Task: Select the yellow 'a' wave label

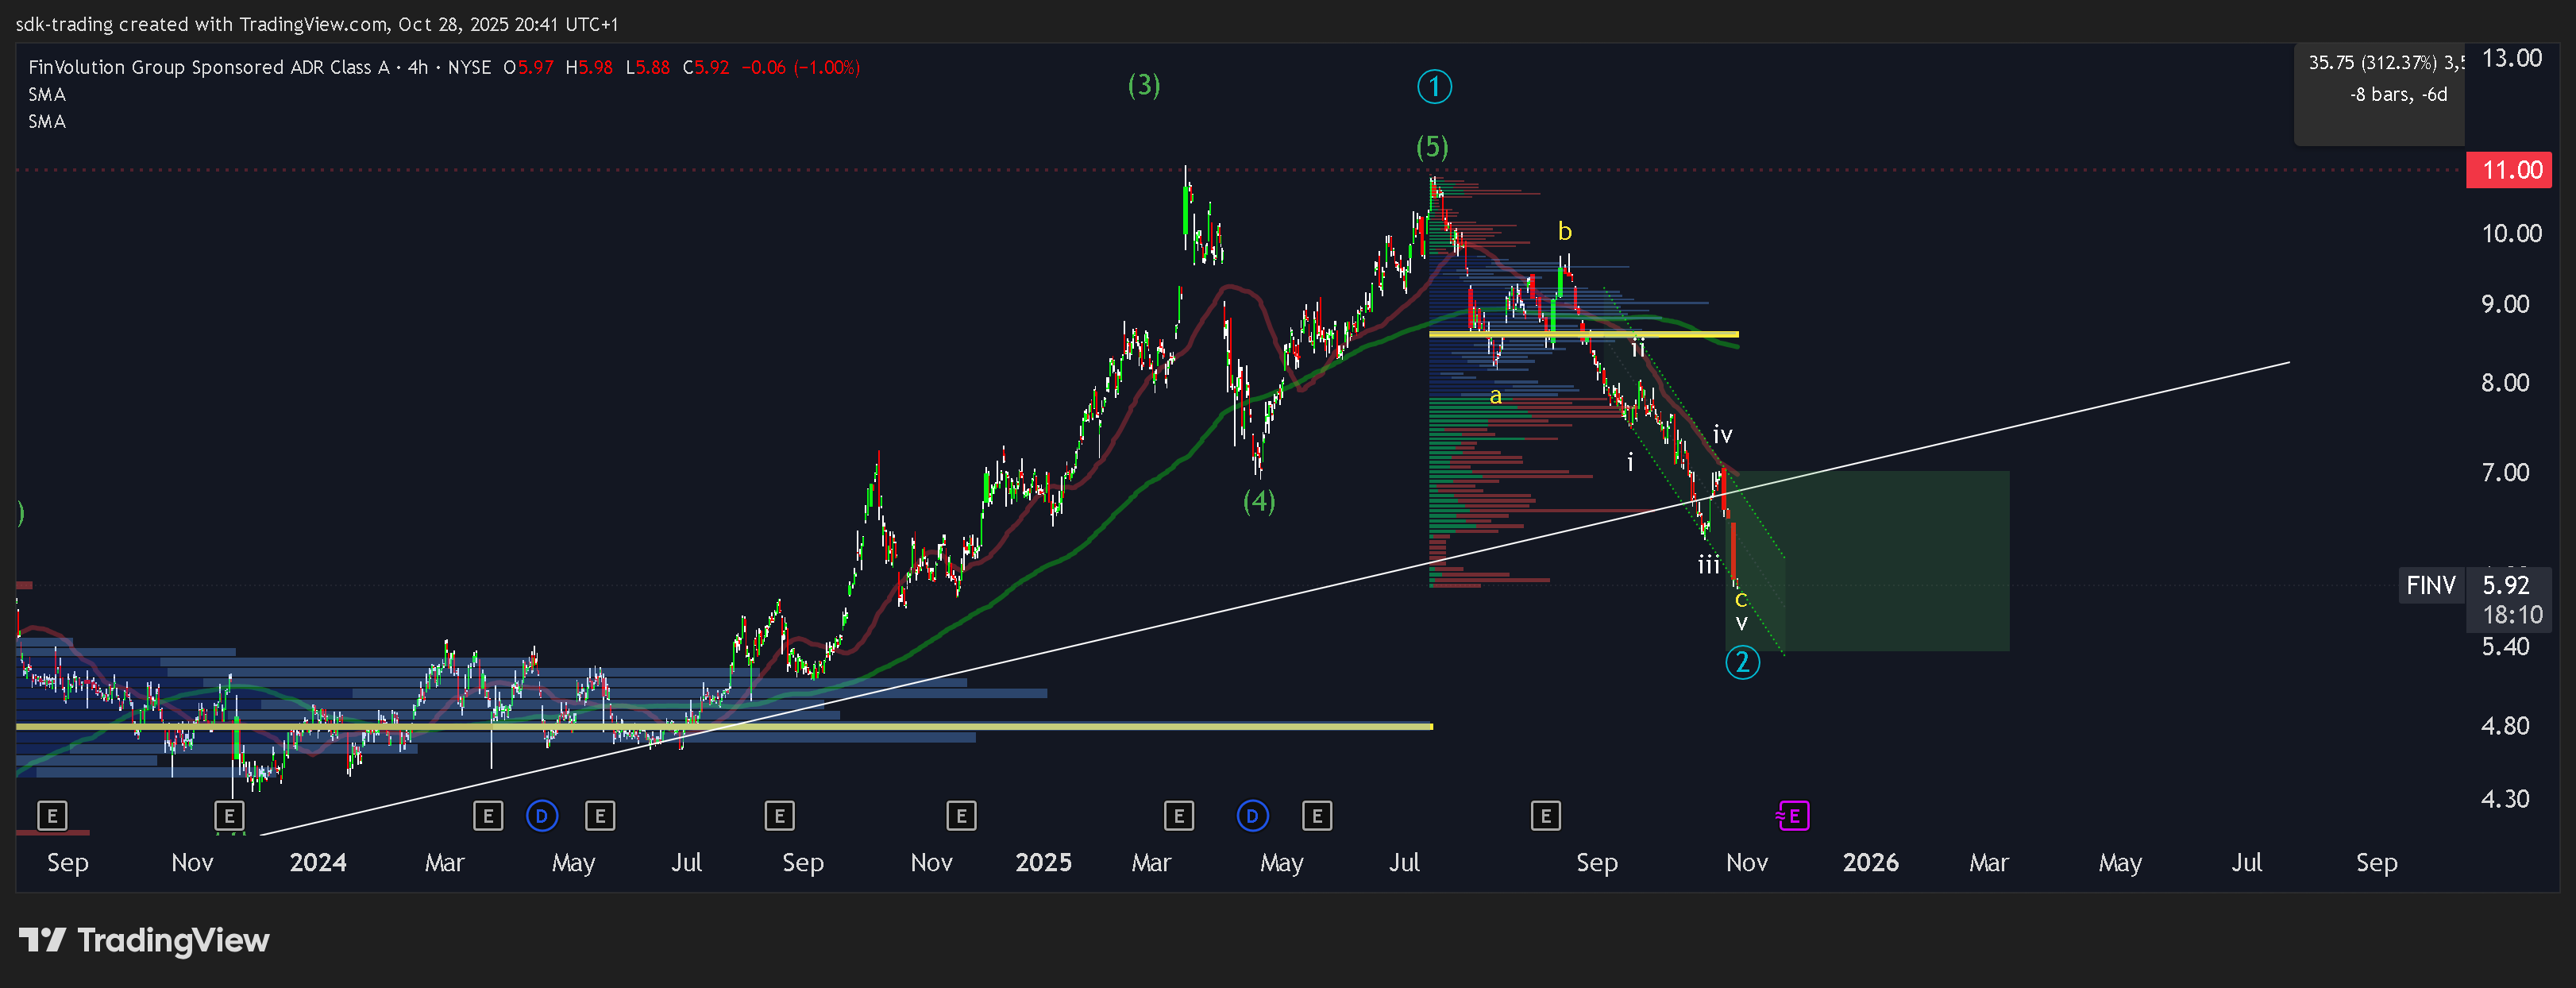Action: (x=1495, y=396)
